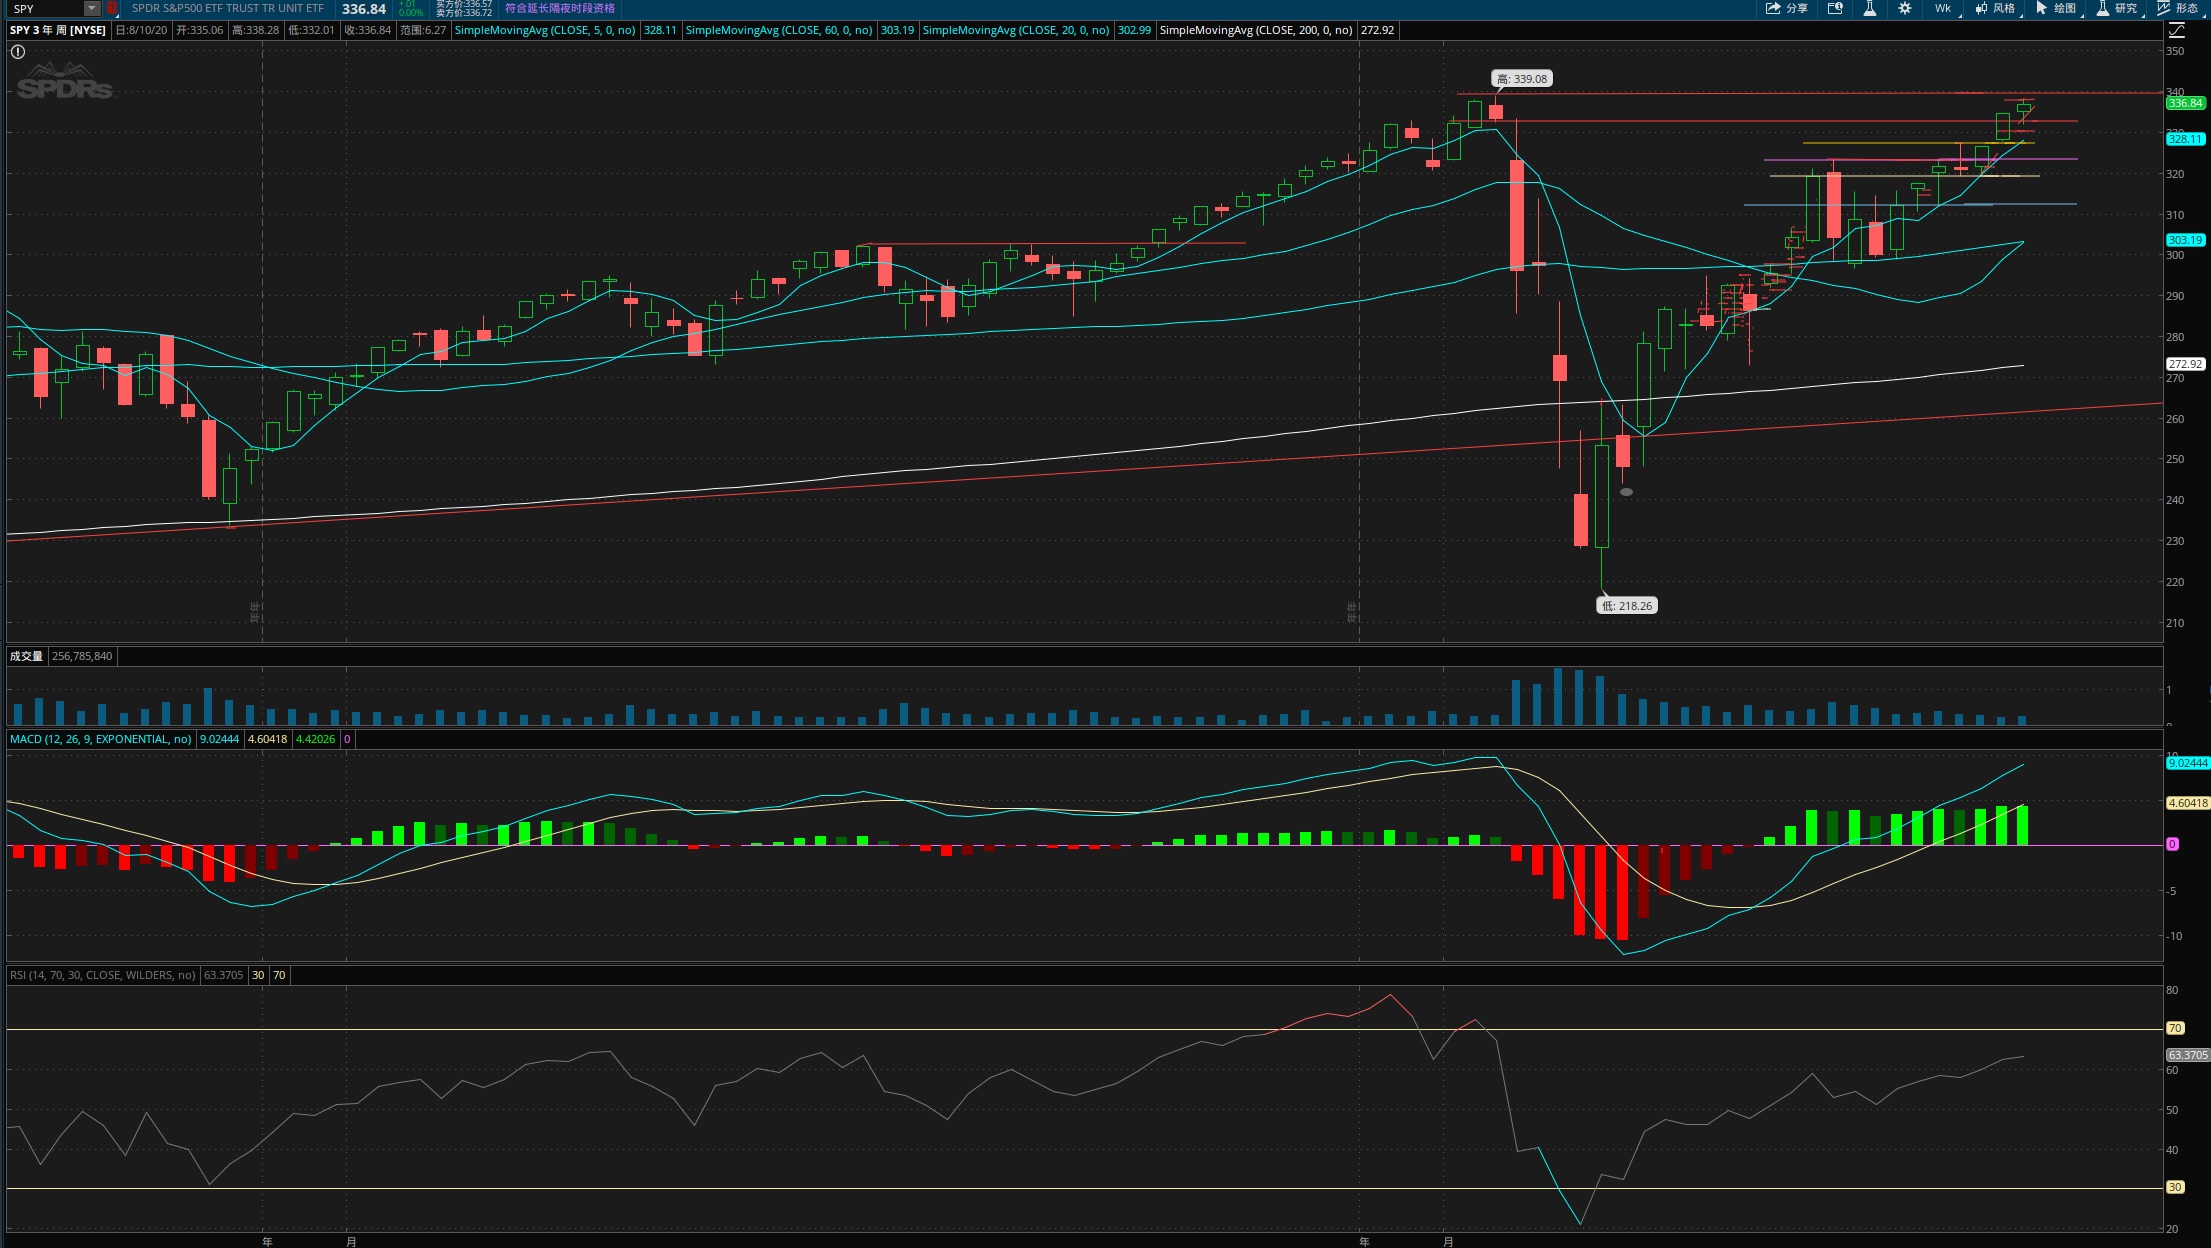Open the 形态 patterns menu
Screen dimensions: 2211x1248
pos(2178,8)
